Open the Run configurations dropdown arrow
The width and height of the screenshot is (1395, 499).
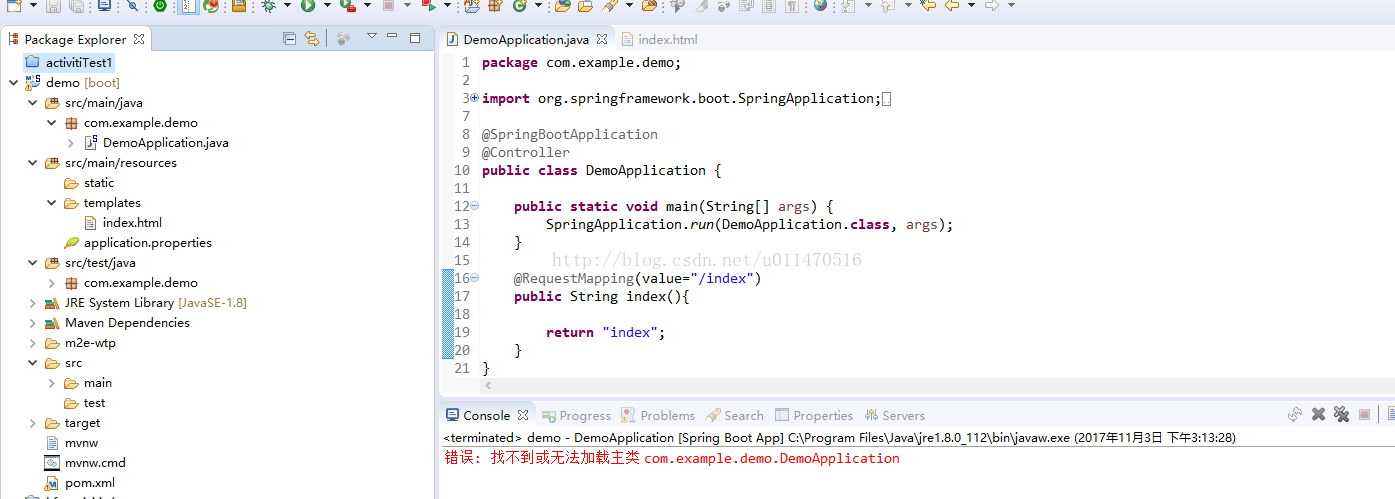326,6
